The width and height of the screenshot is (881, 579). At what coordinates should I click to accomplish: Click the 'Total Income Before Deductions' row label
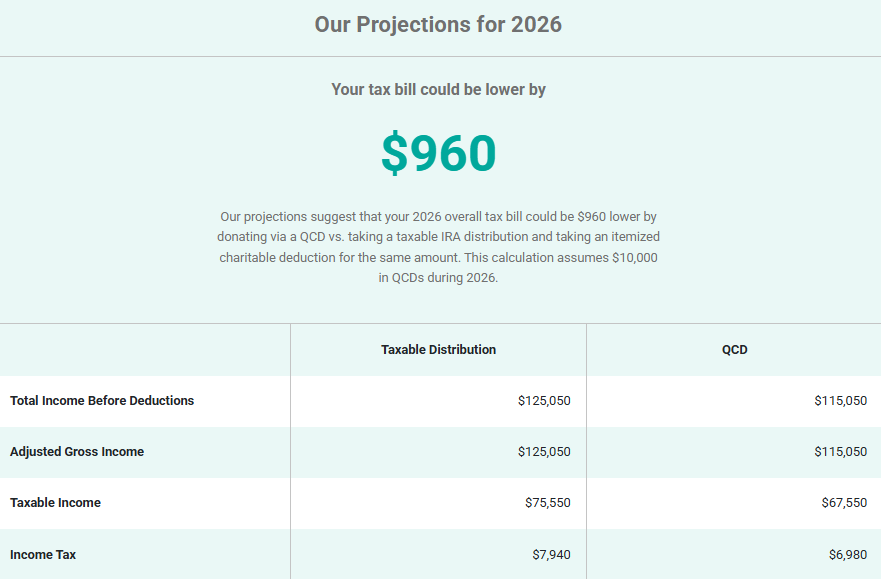[x=102, y=401]
